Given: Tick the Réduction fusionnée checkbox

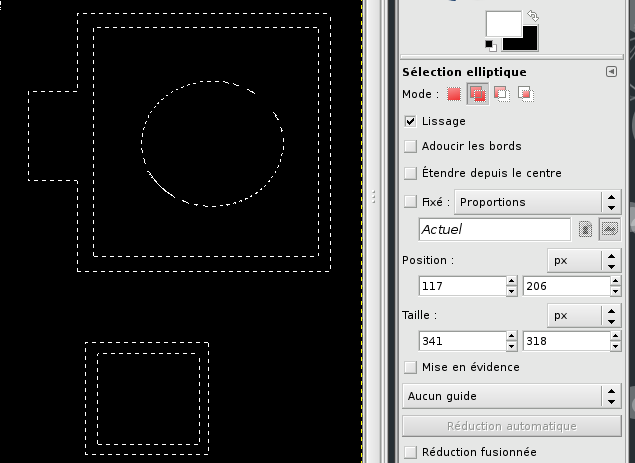Looking at the screenshot, I should pyautogui.click(x=411, y=453).
